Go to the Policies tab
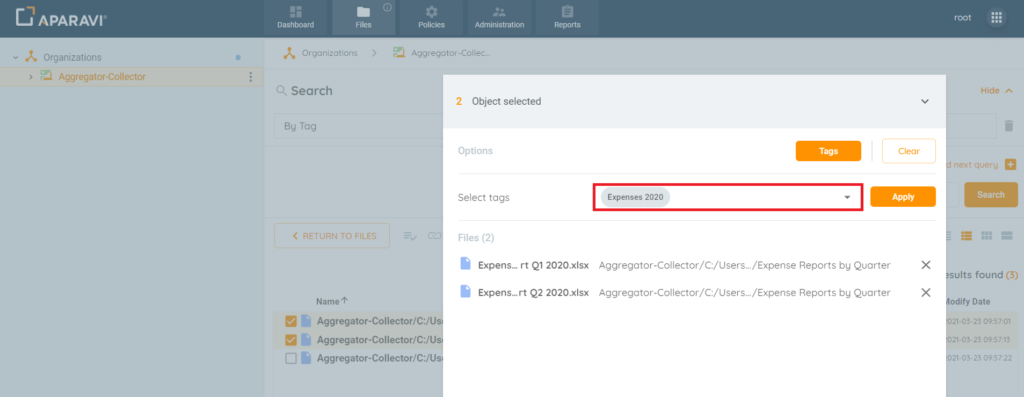Screen dimensions: 1024x397 [432, 18]
